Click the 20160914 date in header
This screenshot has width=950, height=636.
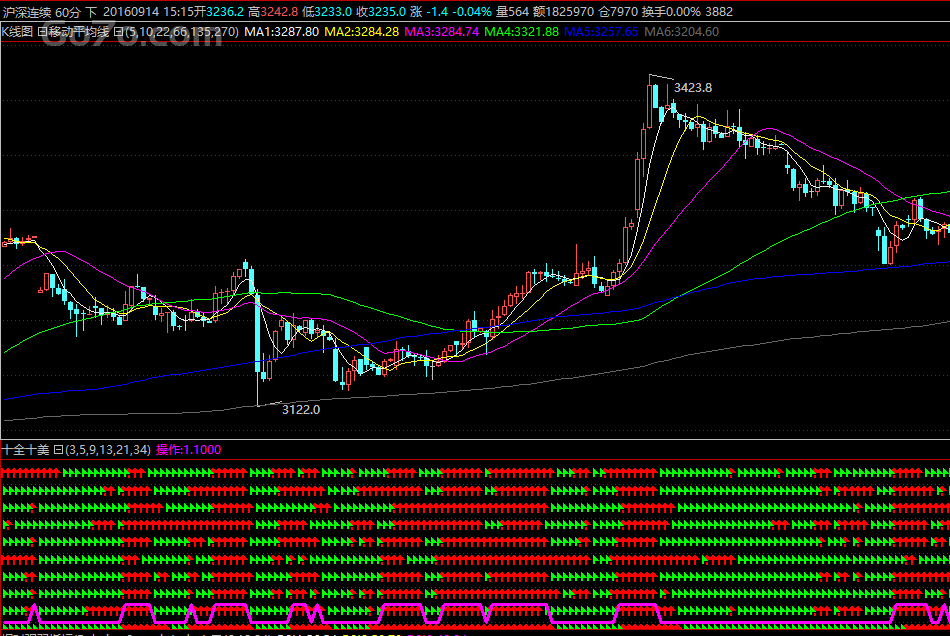click(x=132, y=12)
